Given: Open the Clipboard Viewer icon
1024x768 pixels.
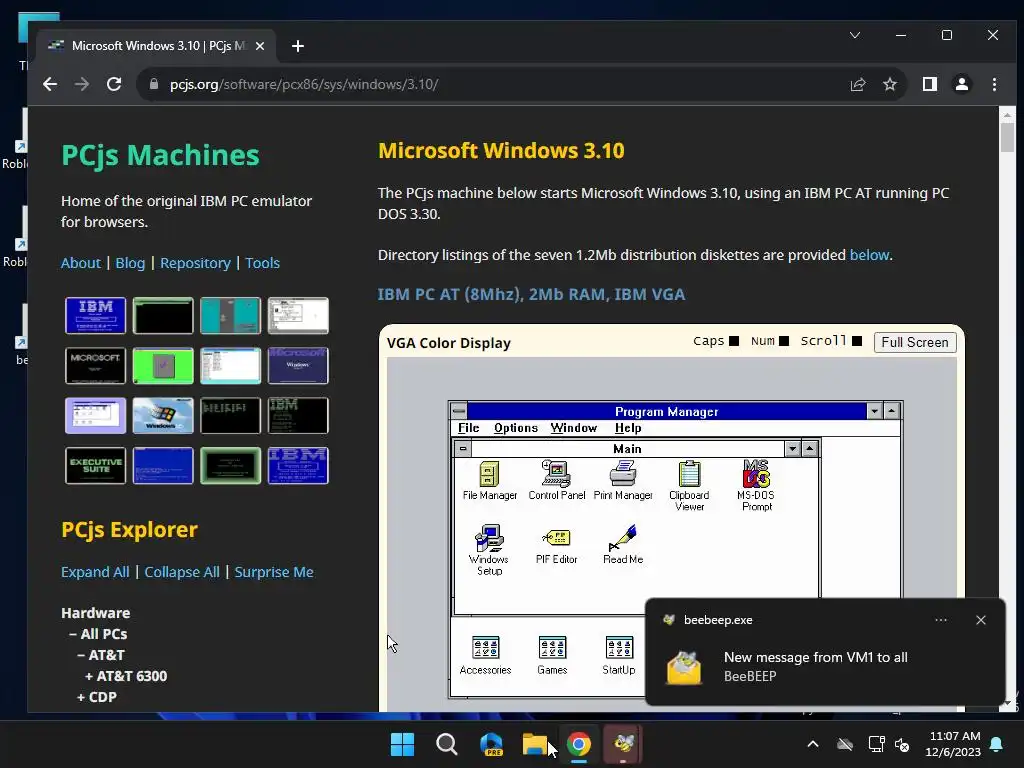Looking at the screenshot, I should click(x=689, y=486).
